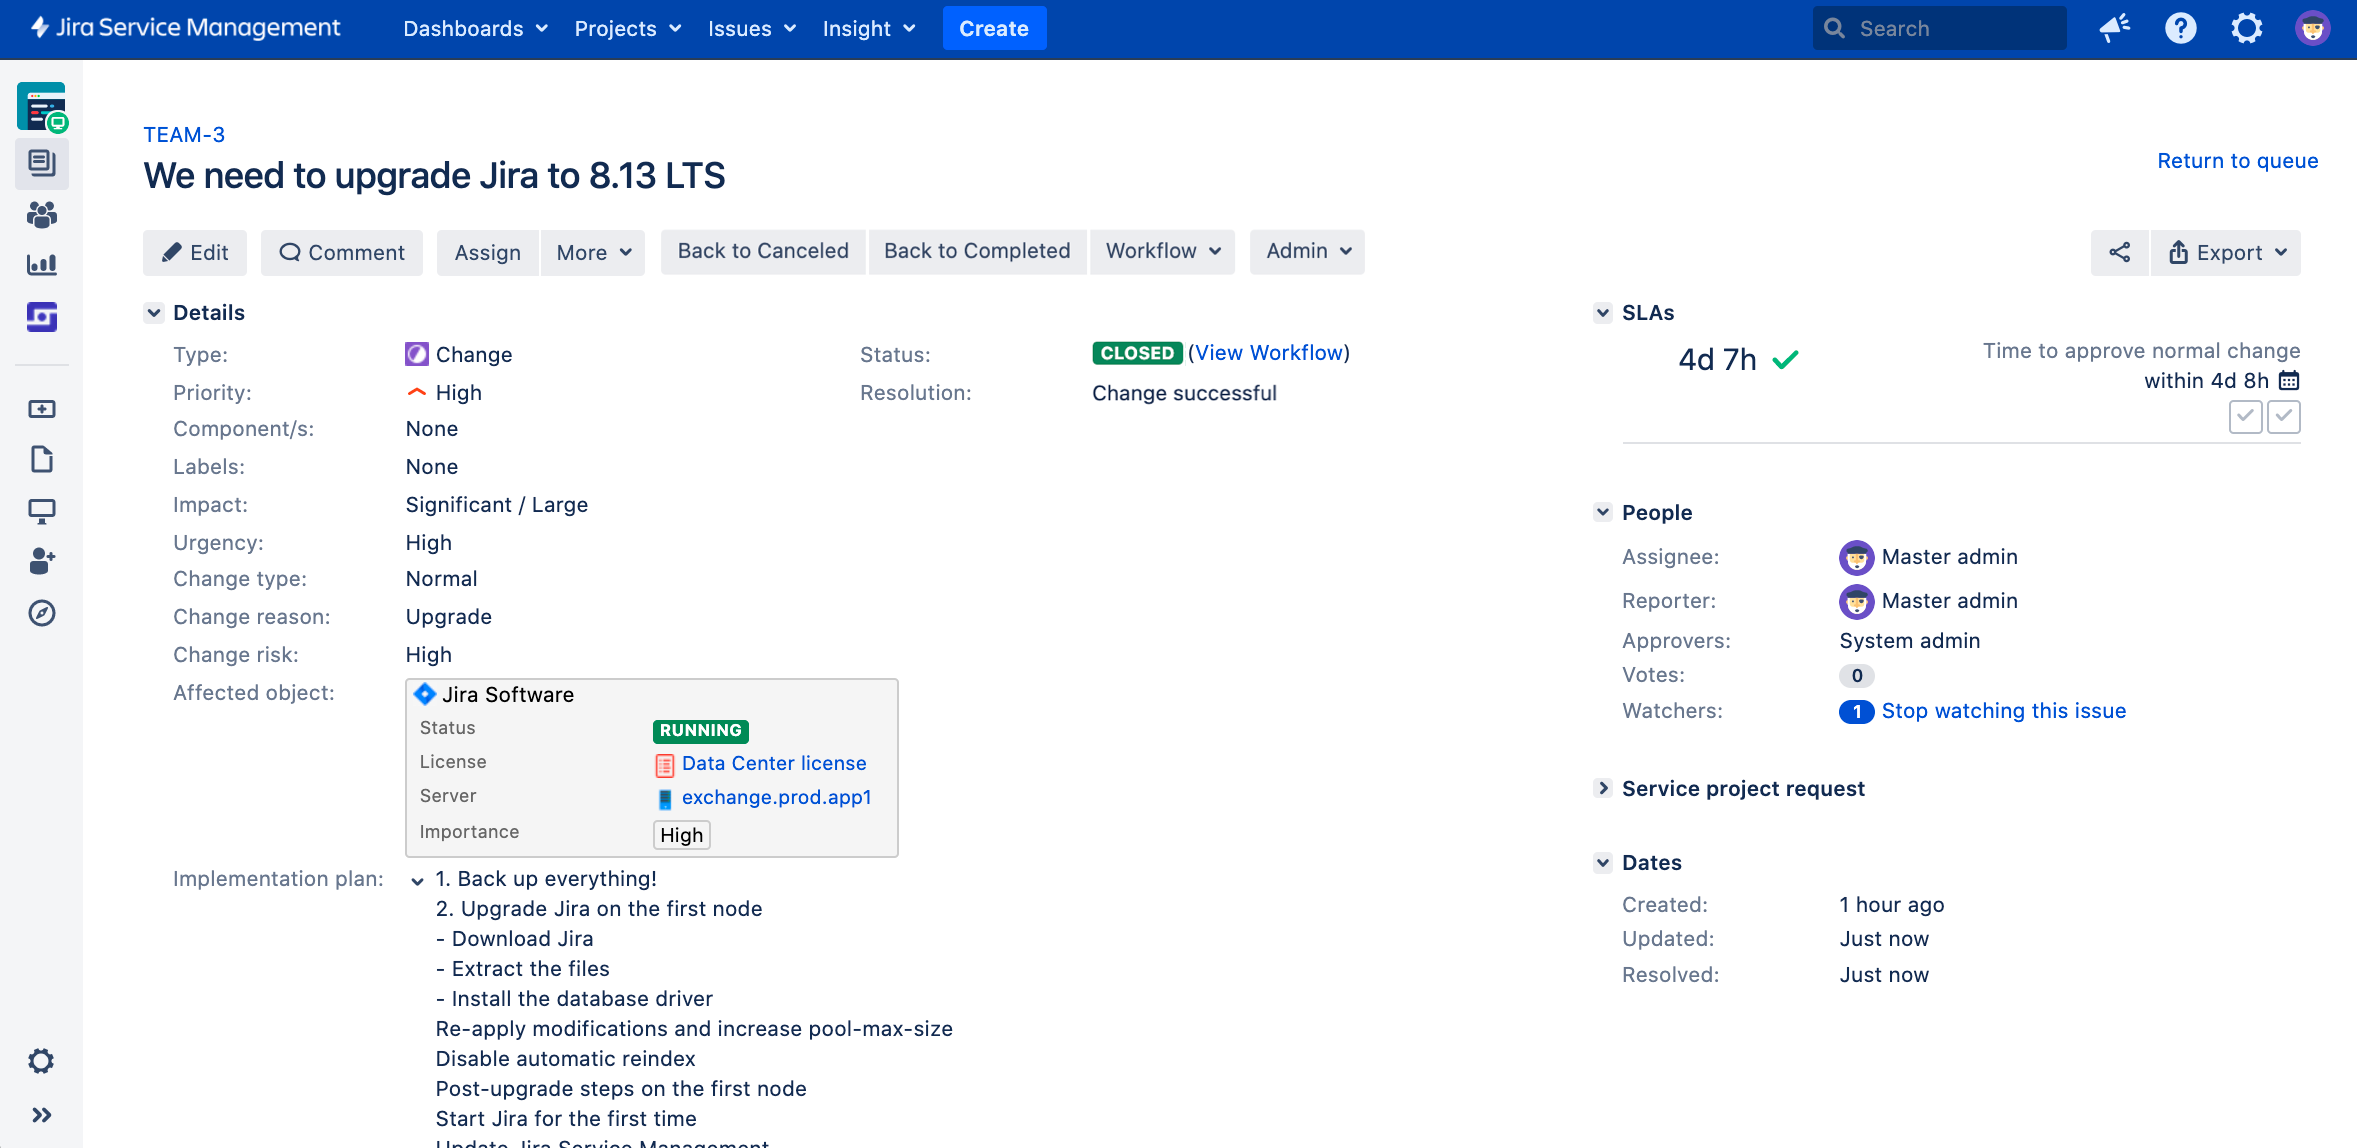Click the share issue icon
This screenshot has width=2357, height=1148.
click(2119, 252)
